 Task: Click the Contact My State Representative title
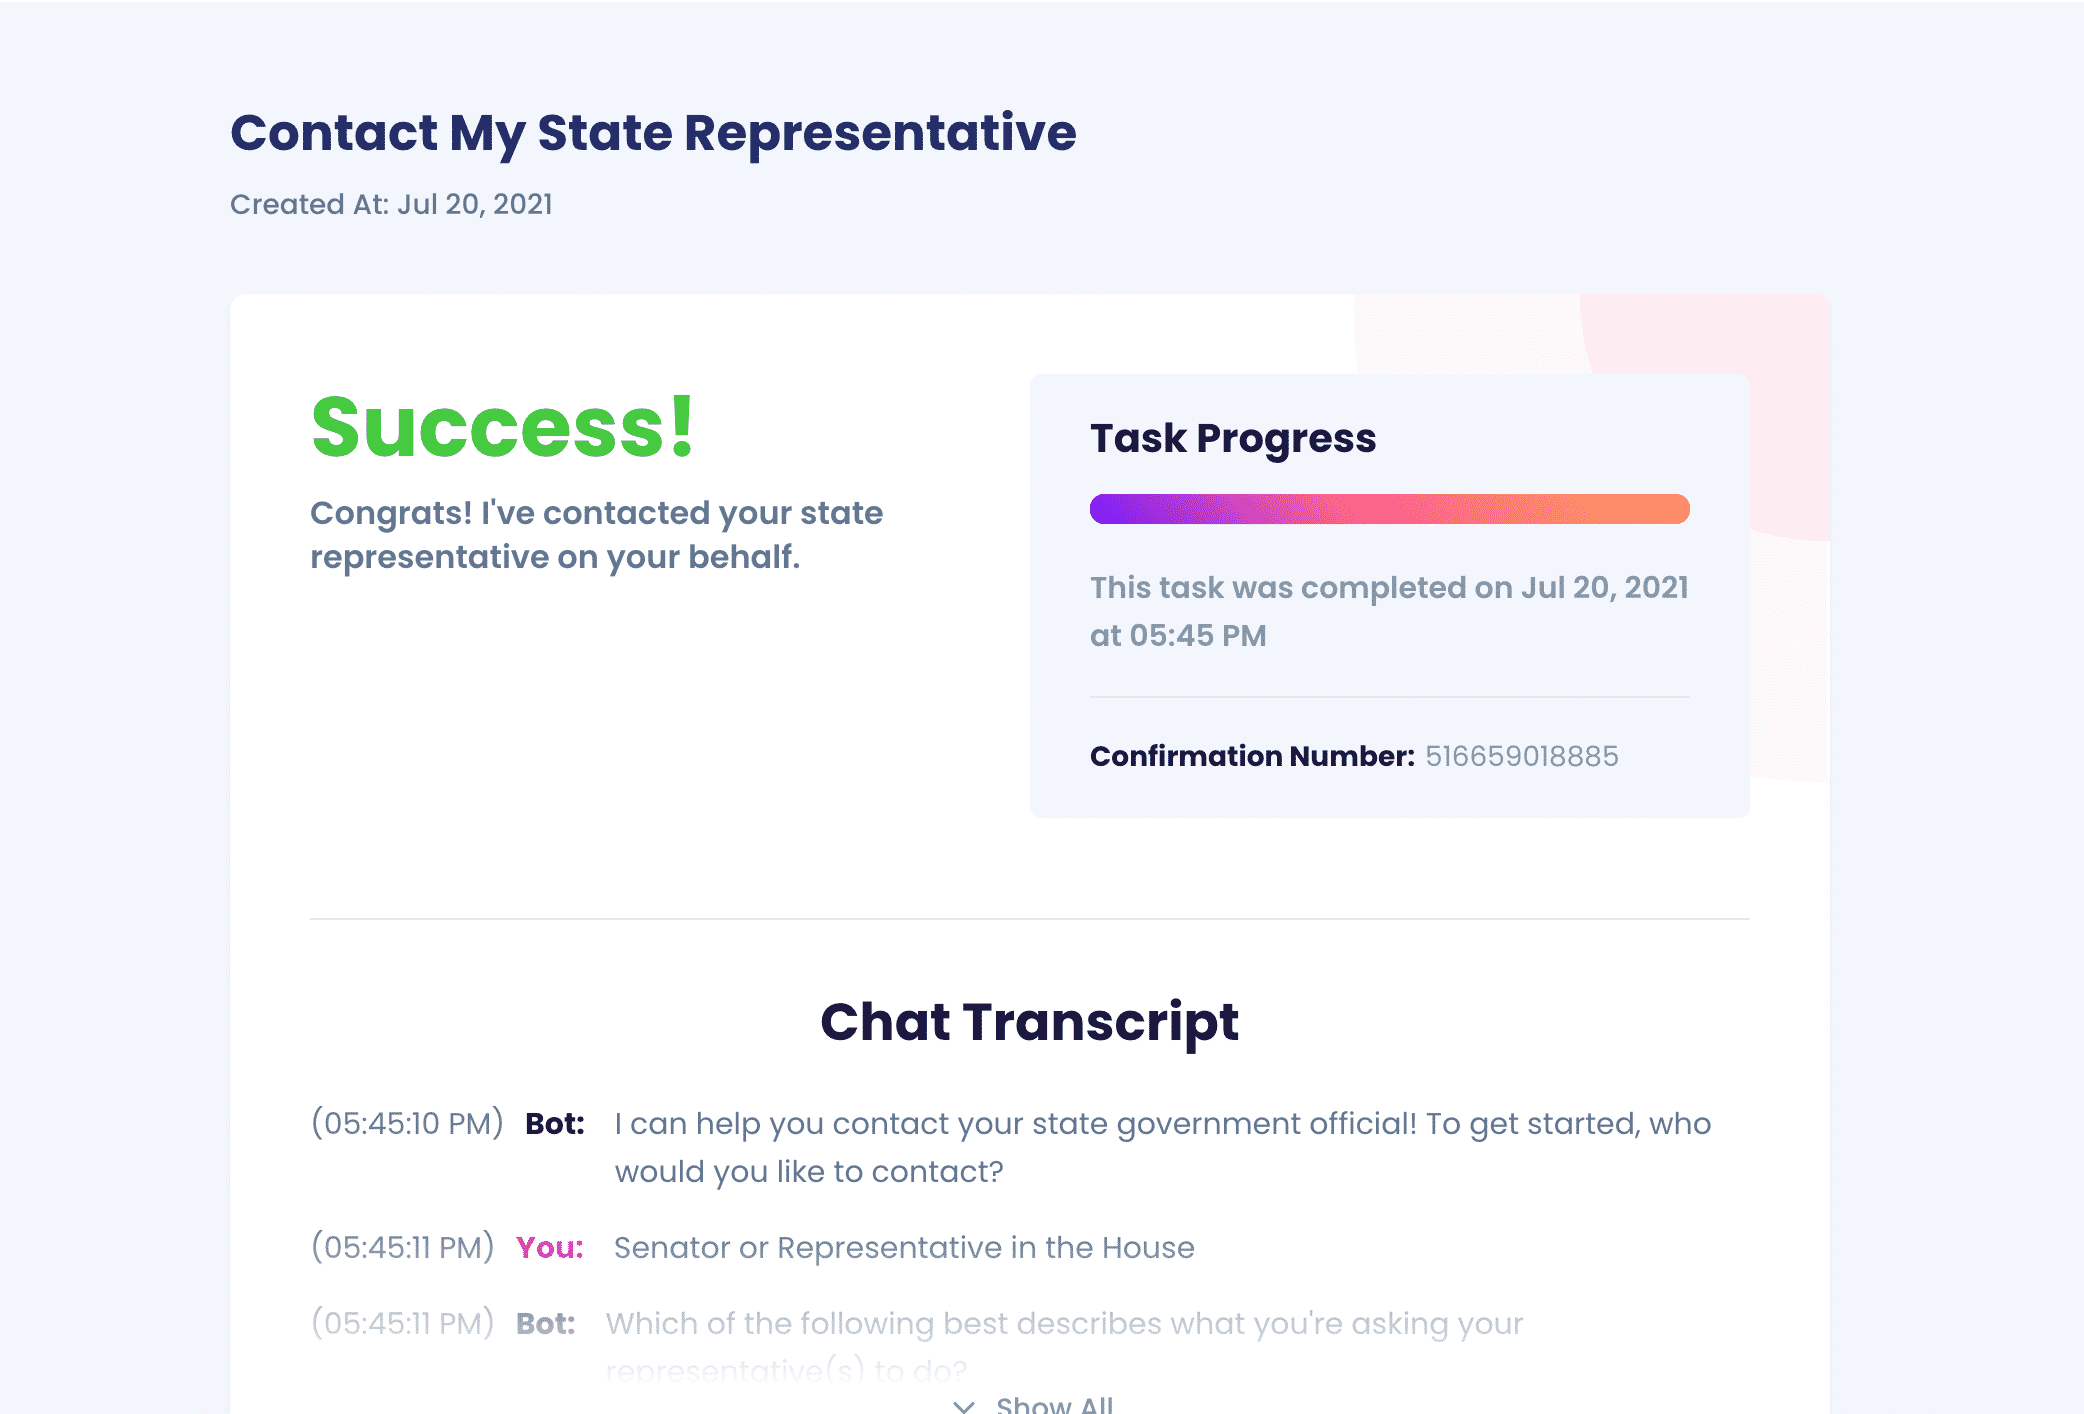pos(654,132)
